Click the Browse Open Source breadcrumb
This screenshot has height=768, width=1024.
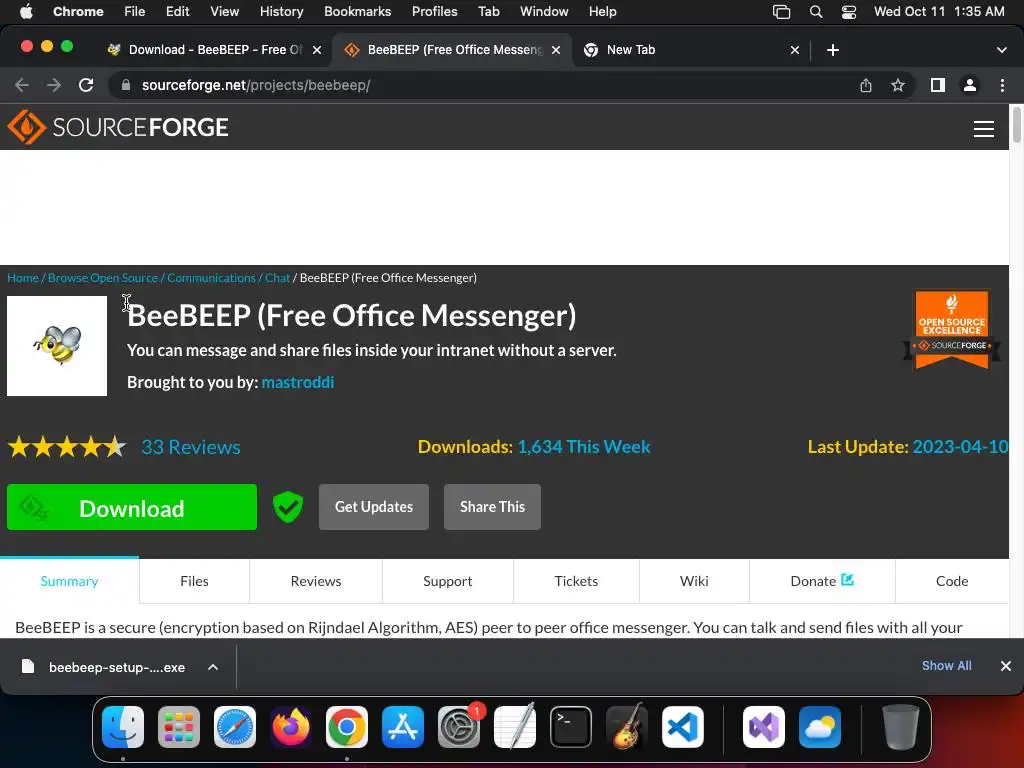[103, 278]
